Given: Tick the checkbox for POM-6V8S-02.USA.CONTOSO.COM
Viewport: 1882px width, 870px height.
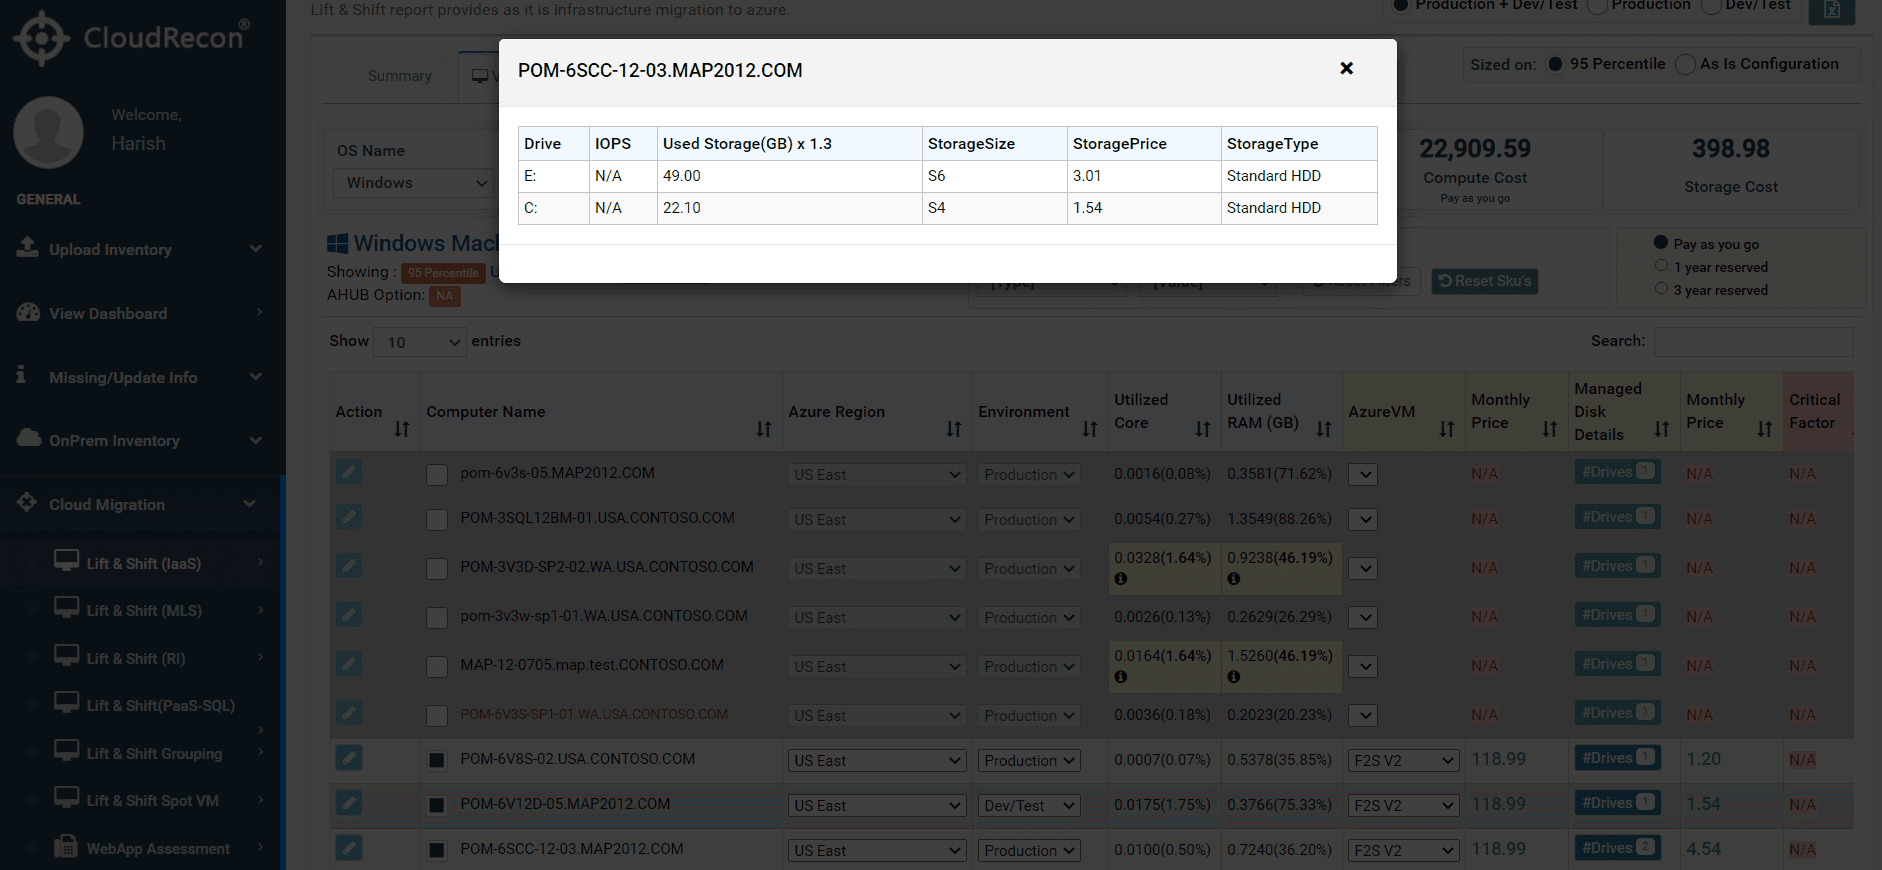Looking at the screenshot, I should [437, 761].
